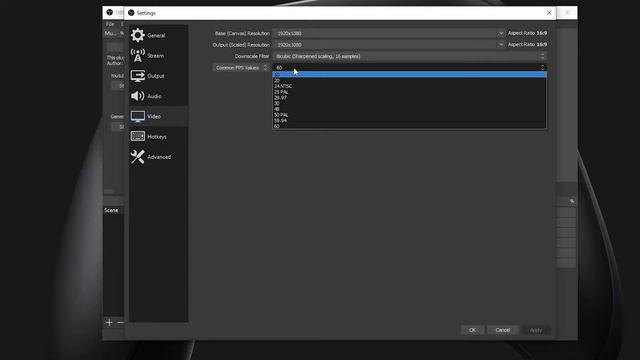Choose 60 at the bottom of FPS list
Screen dimensions: 640x360
pos(409,126)
